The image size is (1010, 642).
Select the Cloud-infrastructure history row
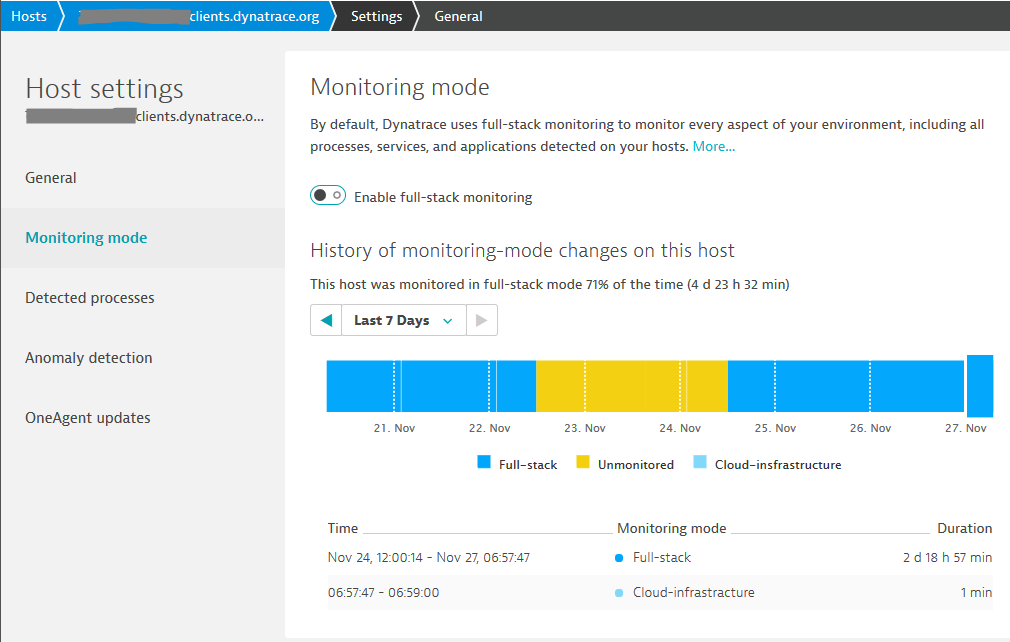tap(660, 592)
